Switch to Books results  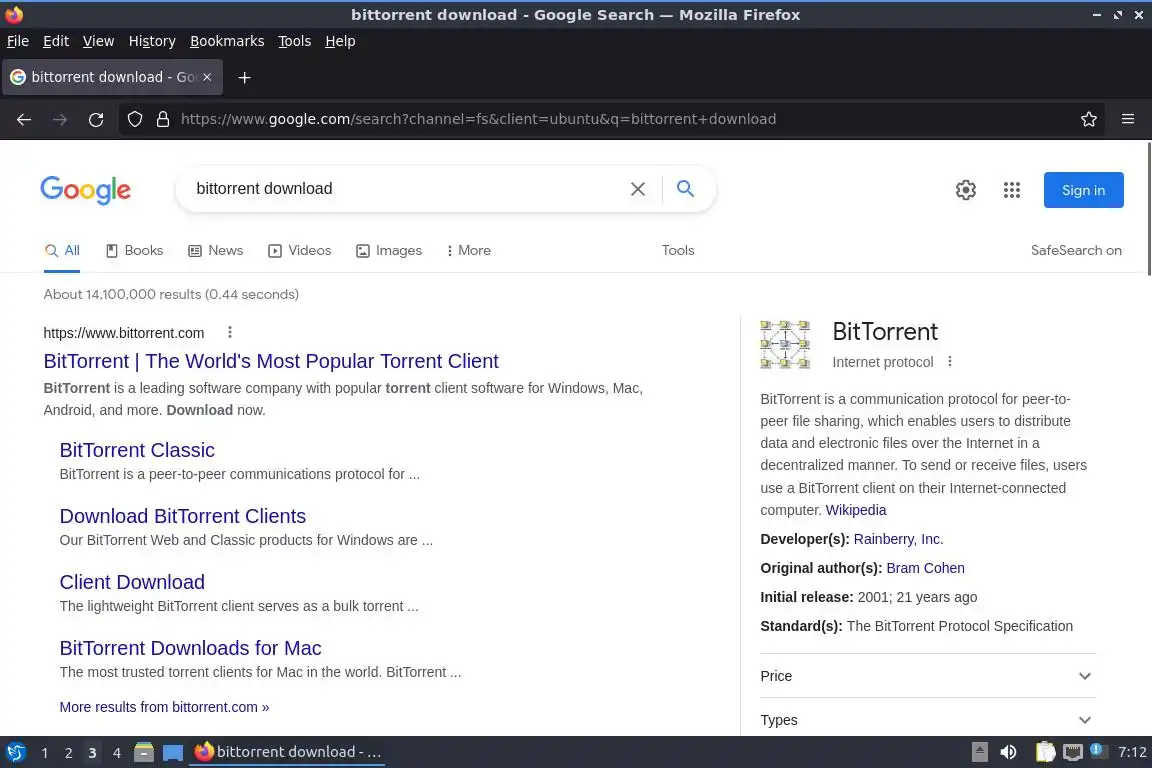pyautogui.click(x=134, y=251)
